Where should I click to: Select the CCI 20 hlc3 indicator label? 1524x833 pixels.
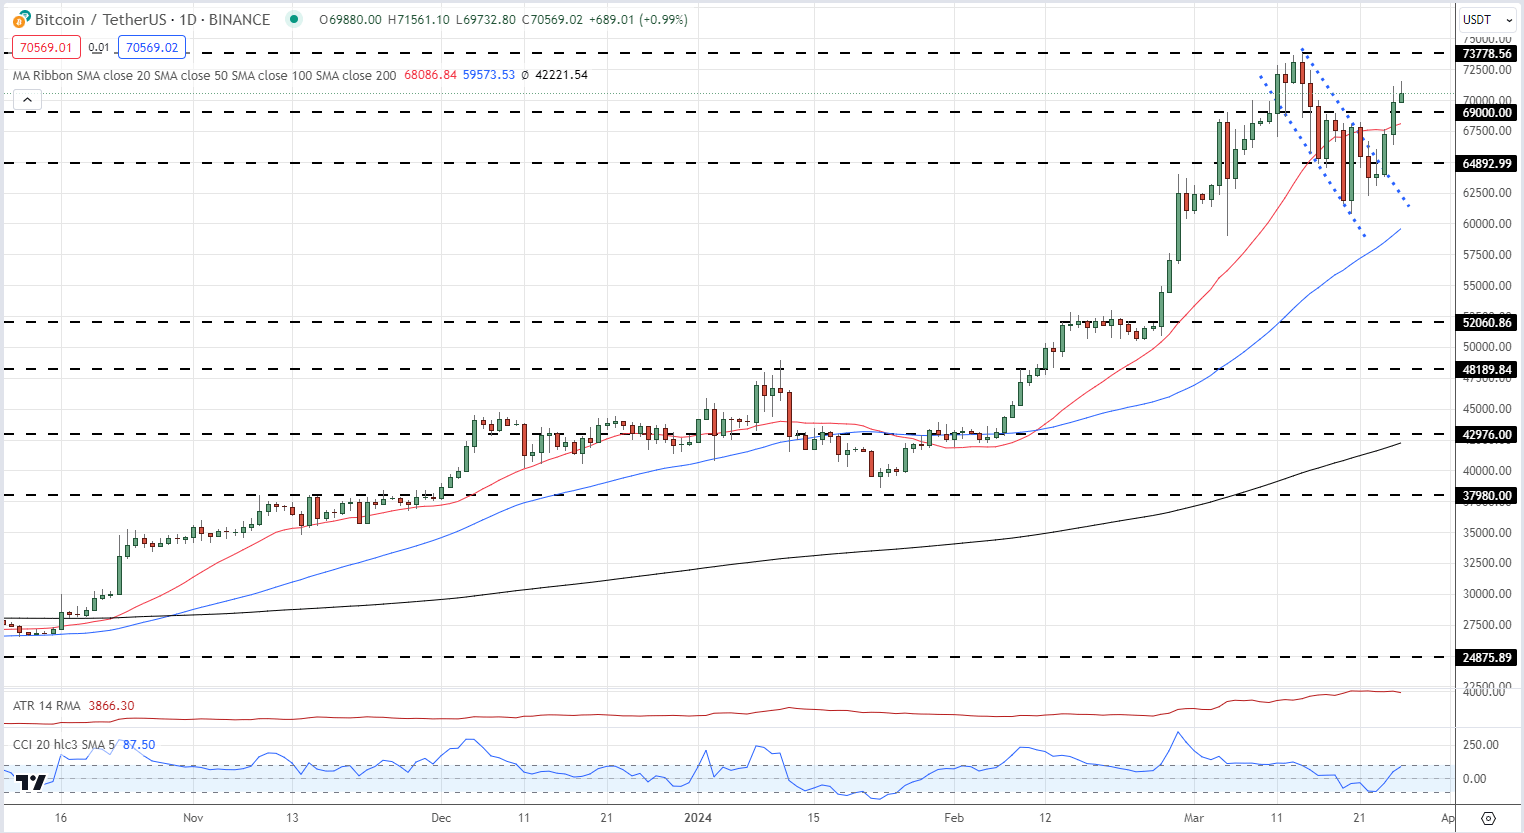[63, 744]
